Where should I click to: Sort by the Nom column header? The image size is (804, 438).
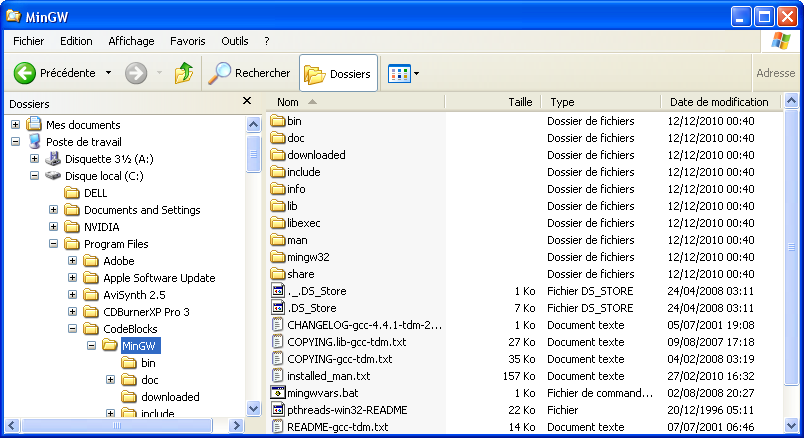tap(355, 102)
